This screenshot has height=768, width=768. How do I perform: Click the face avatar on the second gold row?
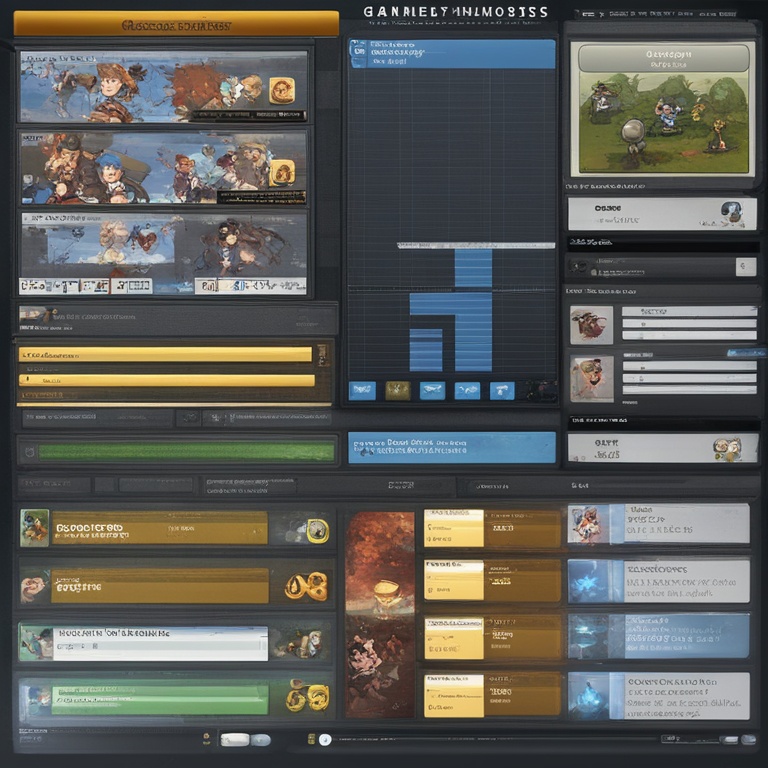(x=35, y=586)
